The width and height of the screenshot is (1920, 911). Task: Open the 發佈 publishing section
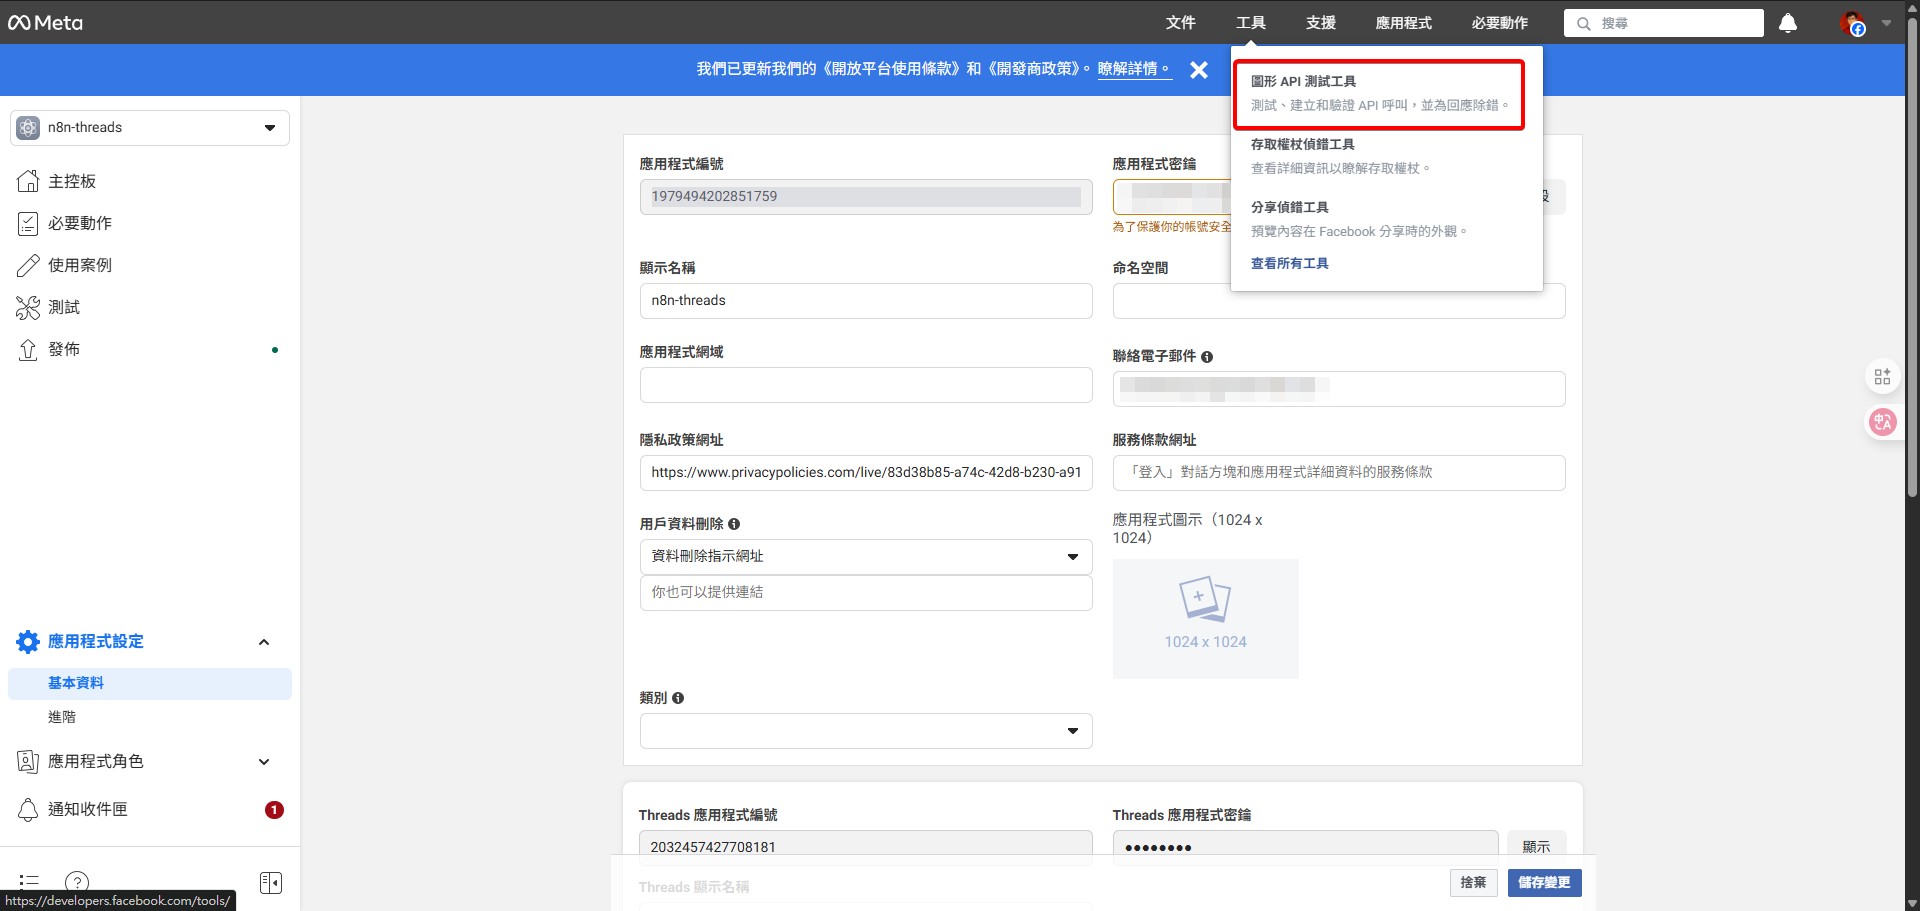pos(64,349)
